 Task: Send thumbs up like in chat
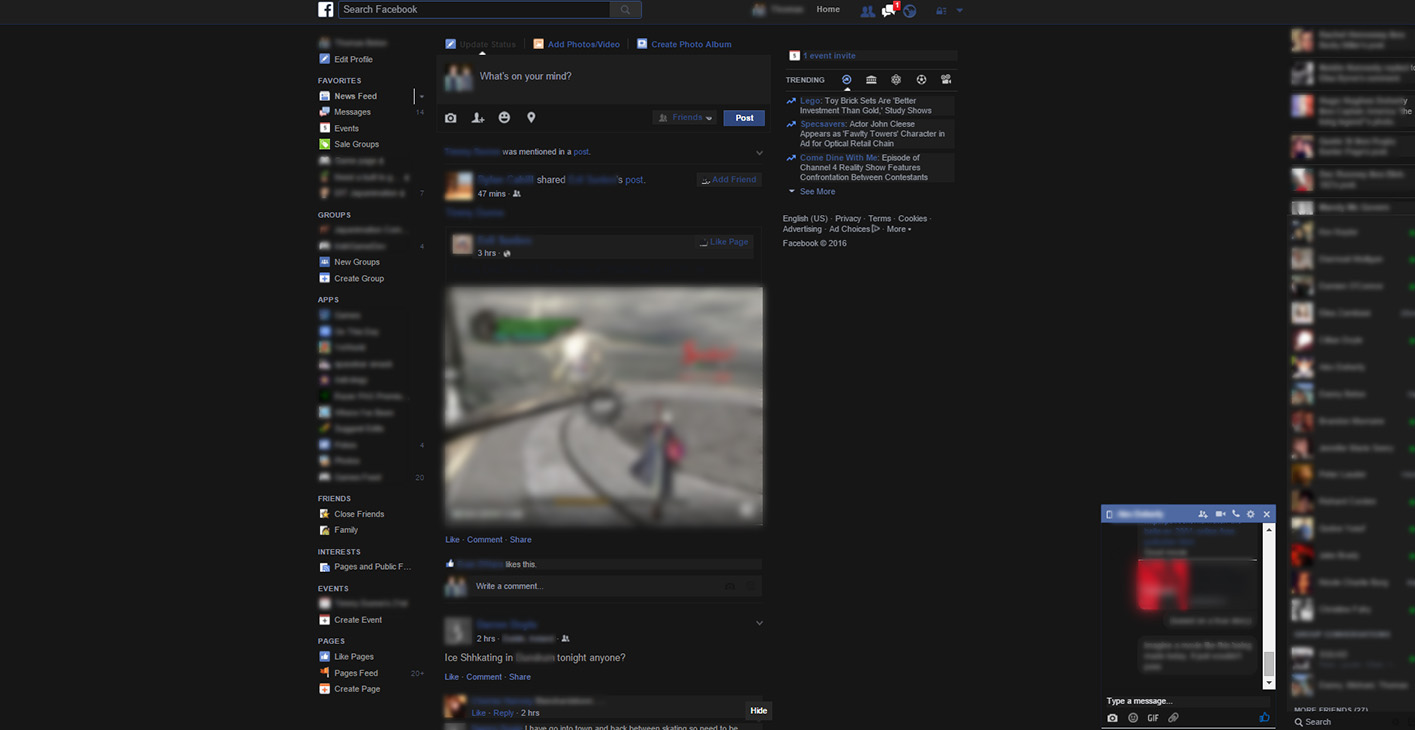click(1264, 717)
